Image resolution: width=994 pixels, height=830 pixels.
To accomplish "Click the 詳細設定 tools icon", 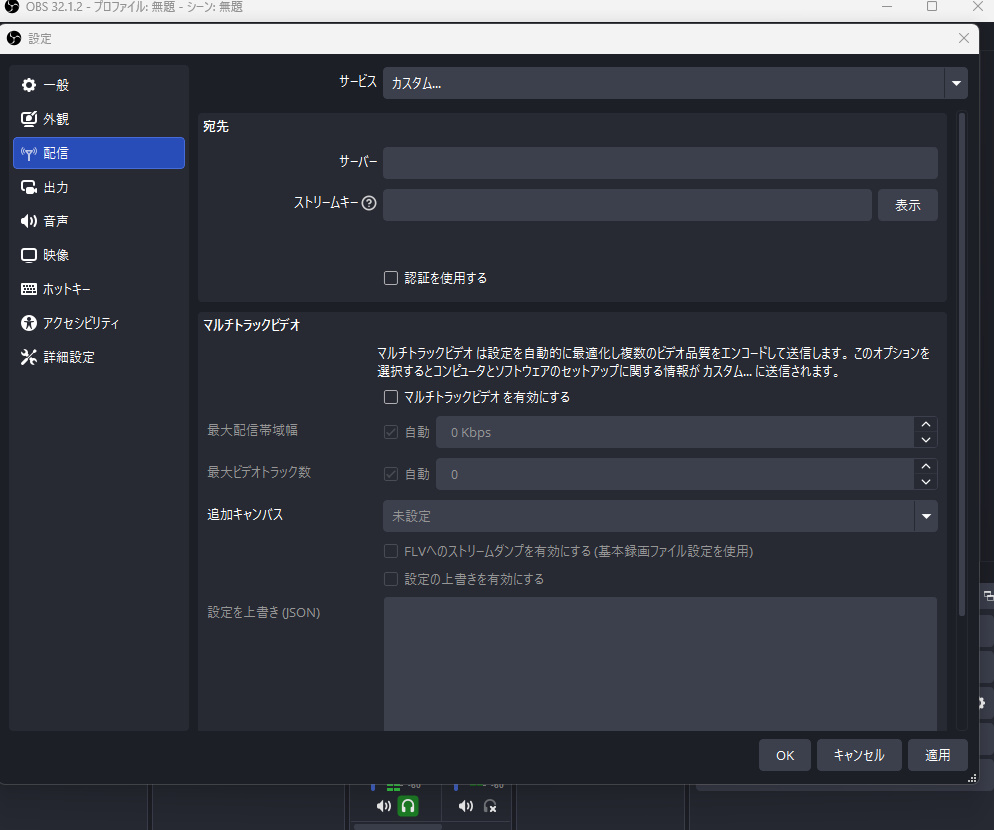I will (x=29, y=357).
